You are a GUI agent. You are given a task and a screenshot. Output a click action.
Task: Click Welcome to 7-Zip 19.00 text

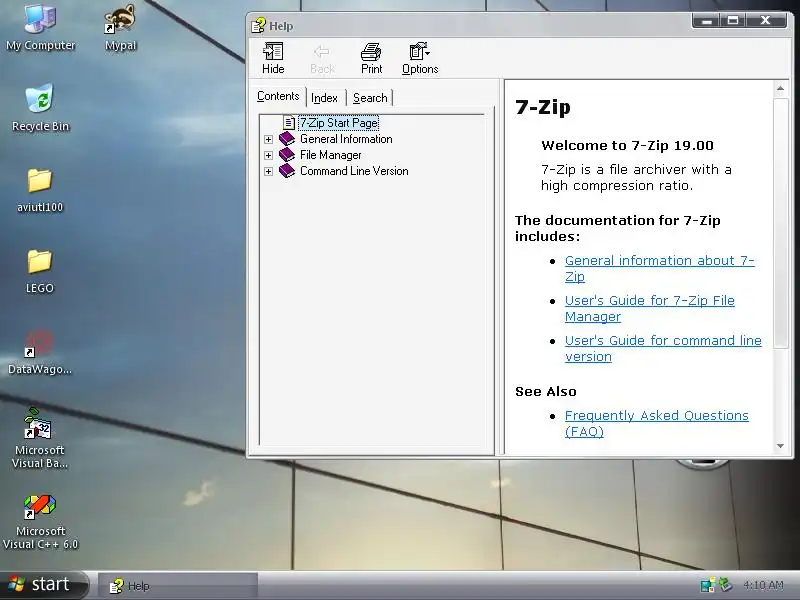click(628, 145)
